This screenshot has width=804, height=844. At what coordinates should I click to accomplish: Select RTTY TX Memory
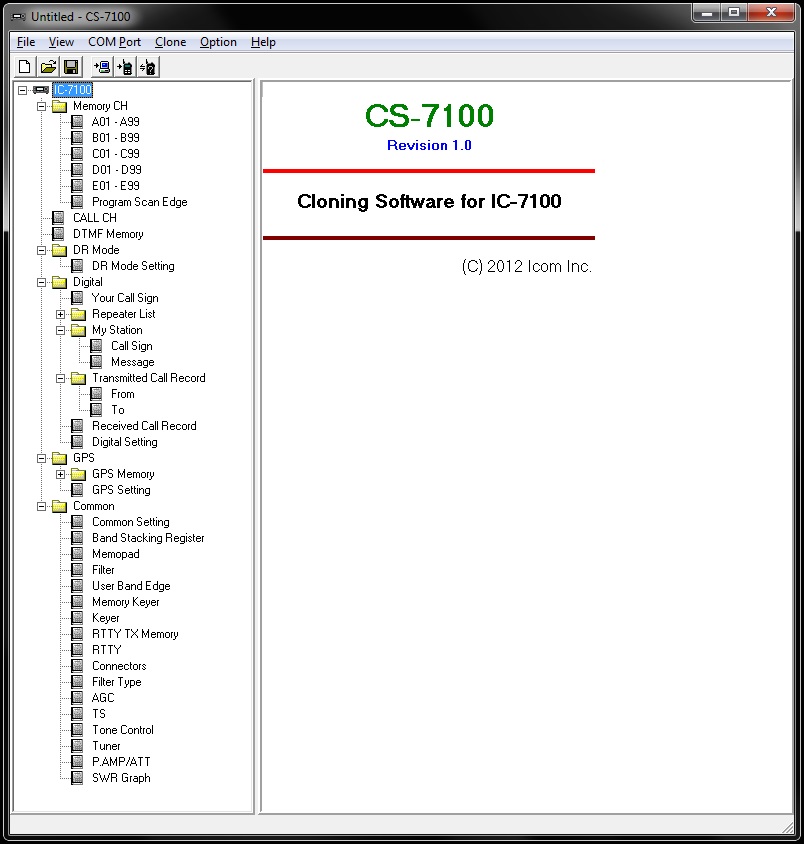point(135,634)
